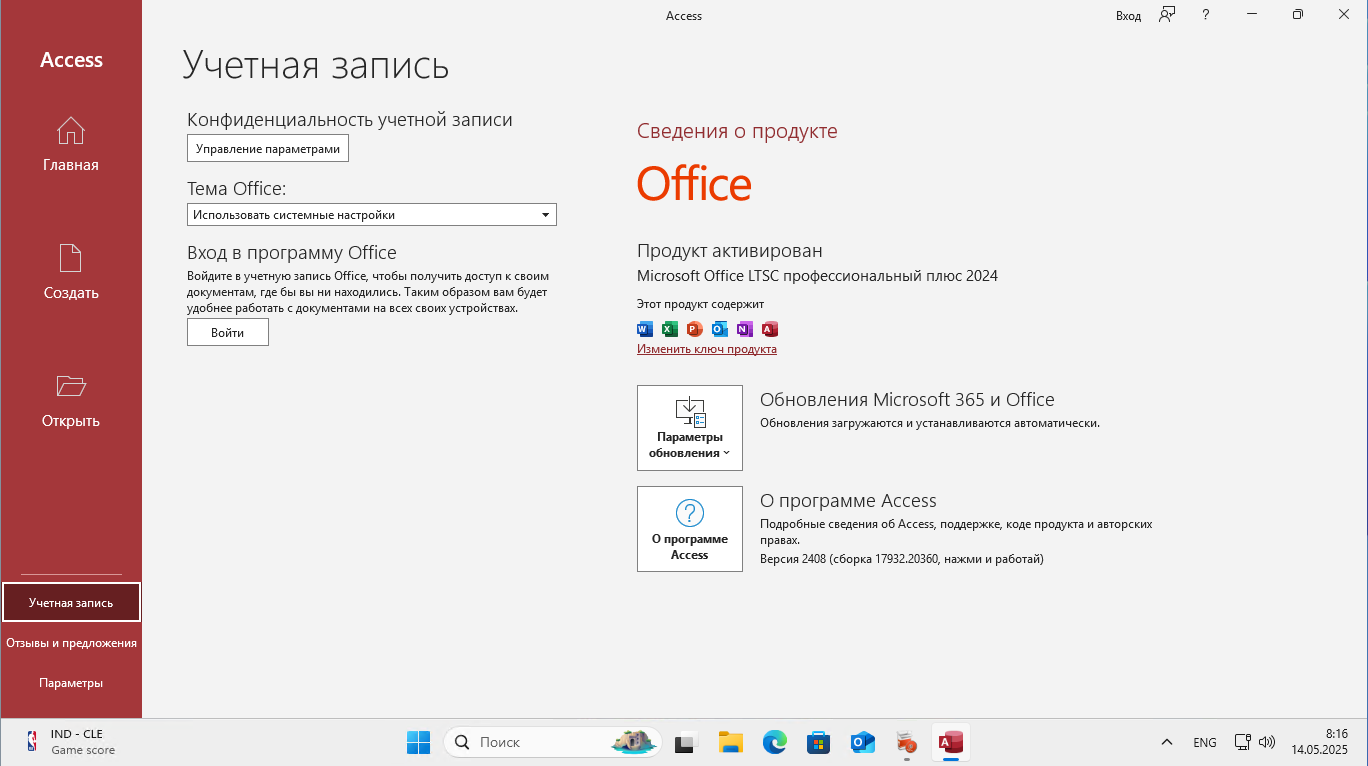
Task: Click Microsoft Office LTSC product name
Action: click(x=817, y=276)
